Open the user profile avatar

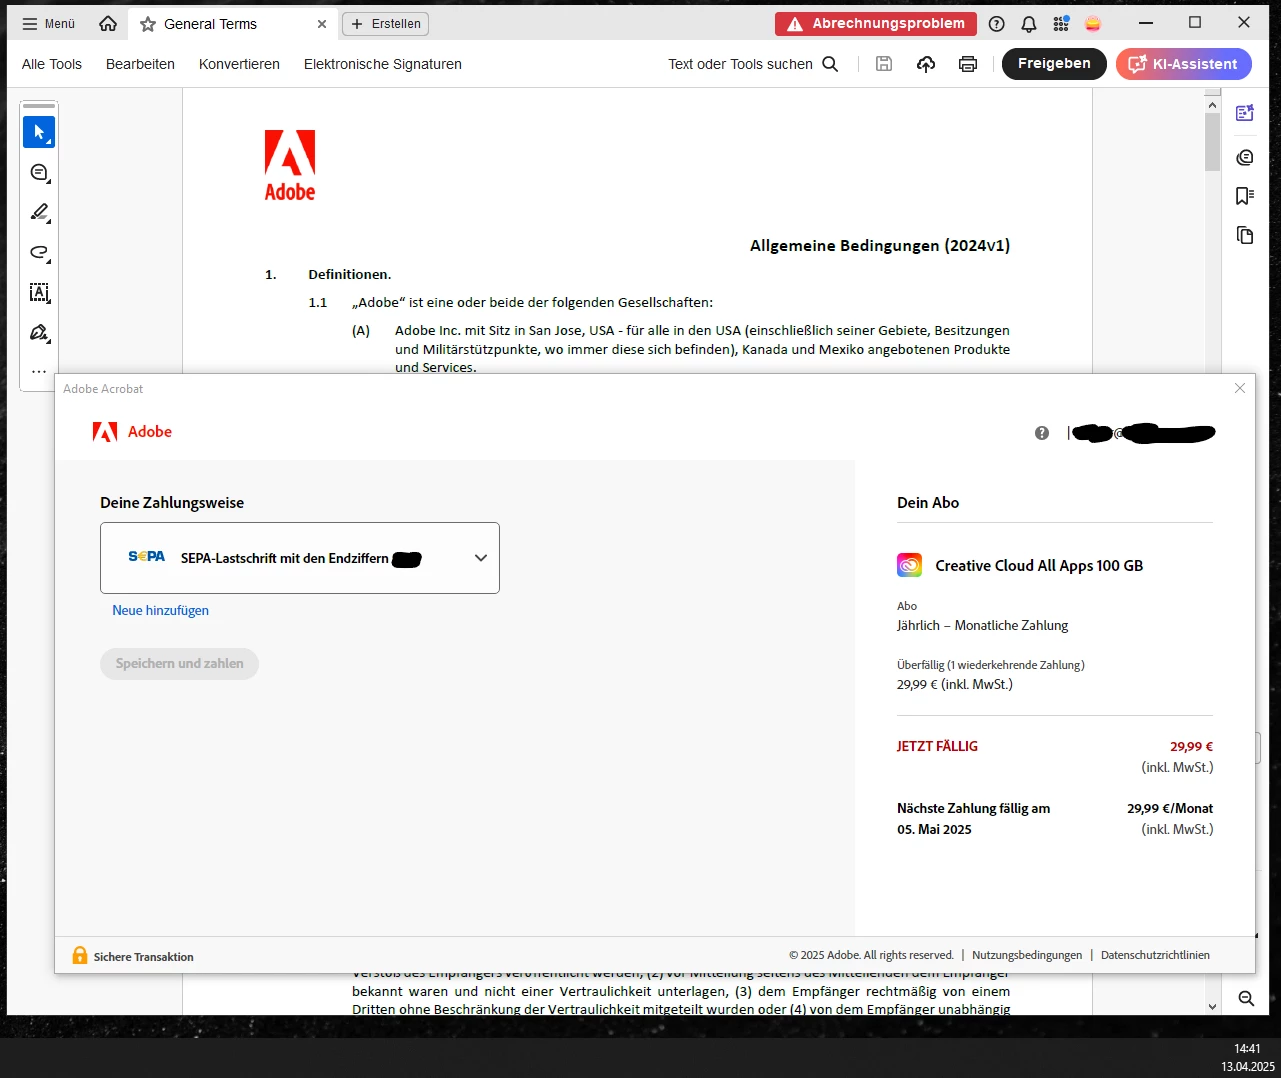click(1093, 24)
